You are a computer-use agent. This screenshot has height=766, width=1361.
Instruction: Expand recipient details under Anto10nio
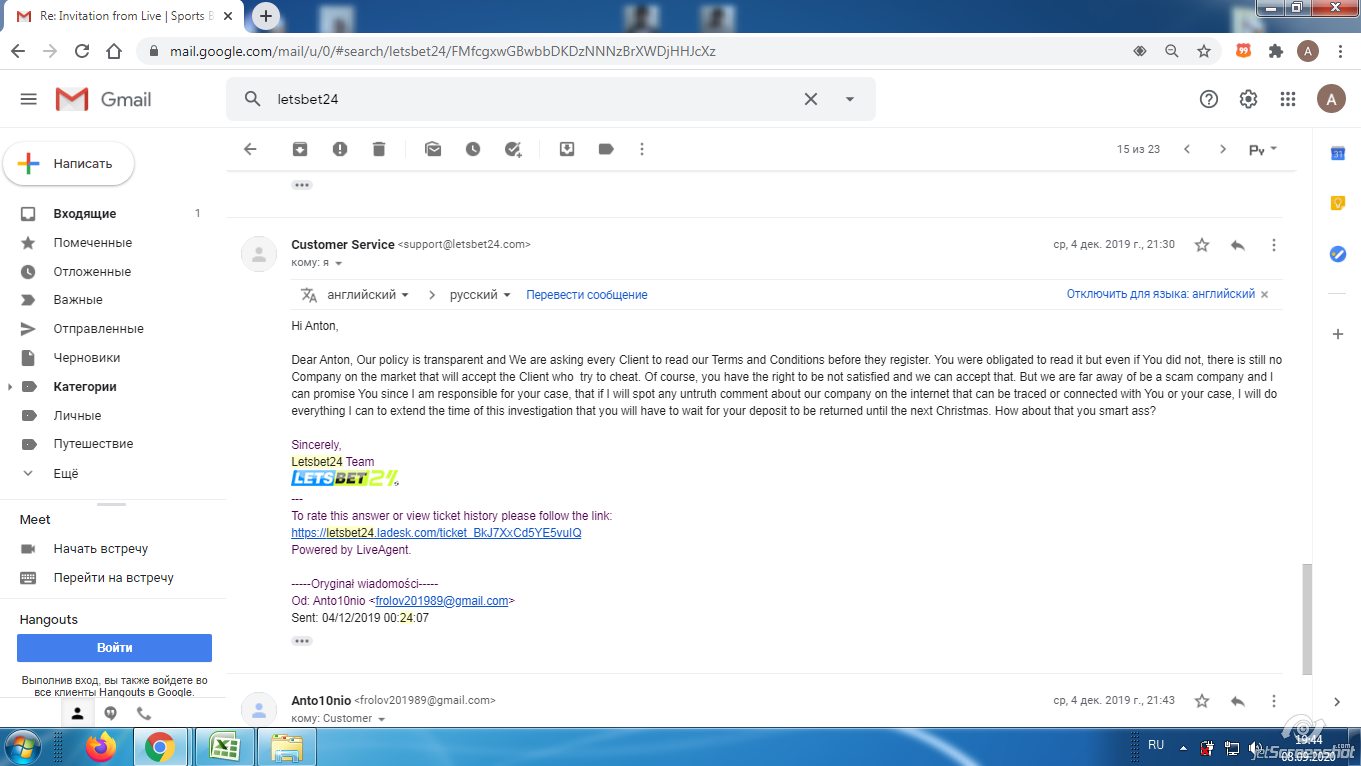[x=381, y=719]
